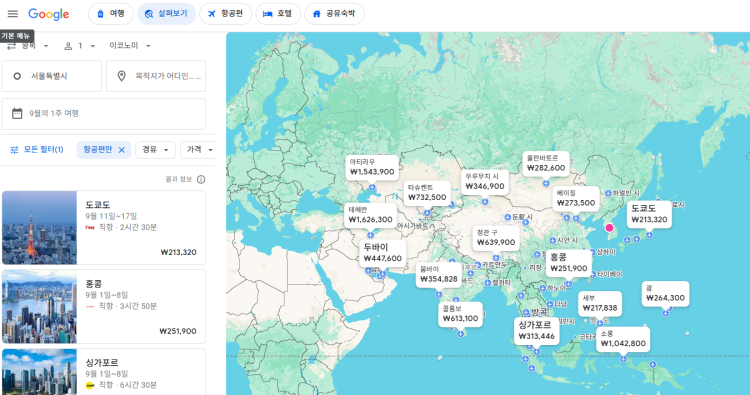
Task: Expand the trip type dropdown
Action: [28, 46]
